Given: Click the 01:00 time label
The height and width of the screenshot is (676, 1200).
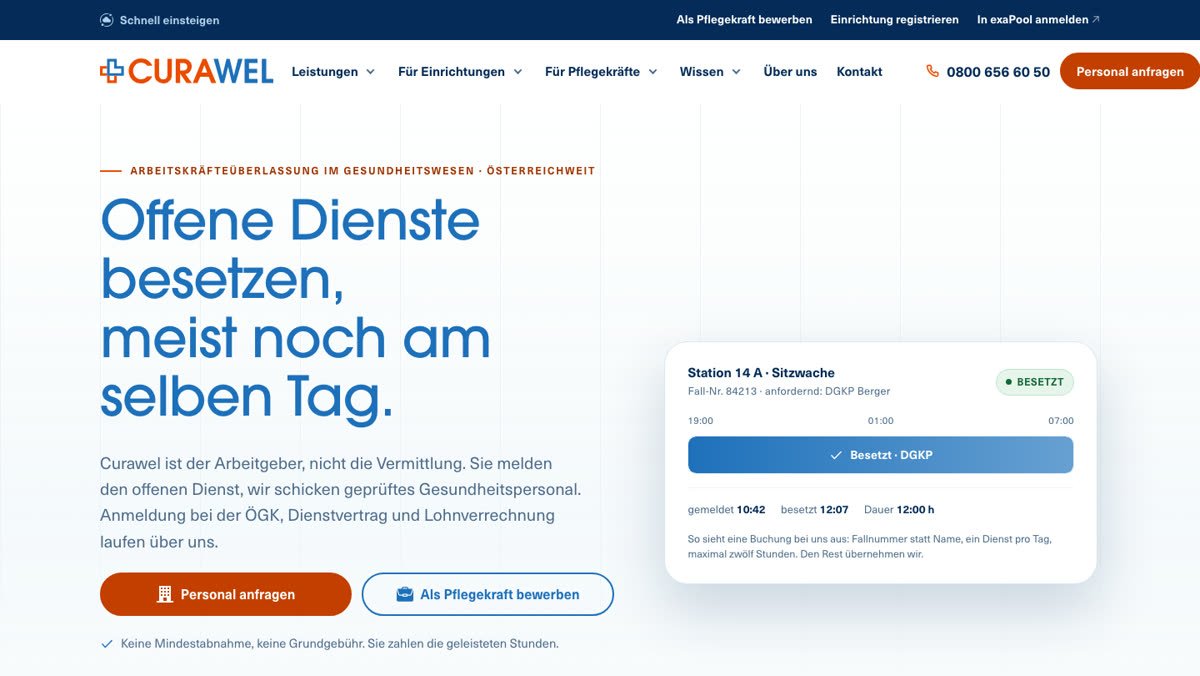Looking at the screenshot, I should [880, 421].
